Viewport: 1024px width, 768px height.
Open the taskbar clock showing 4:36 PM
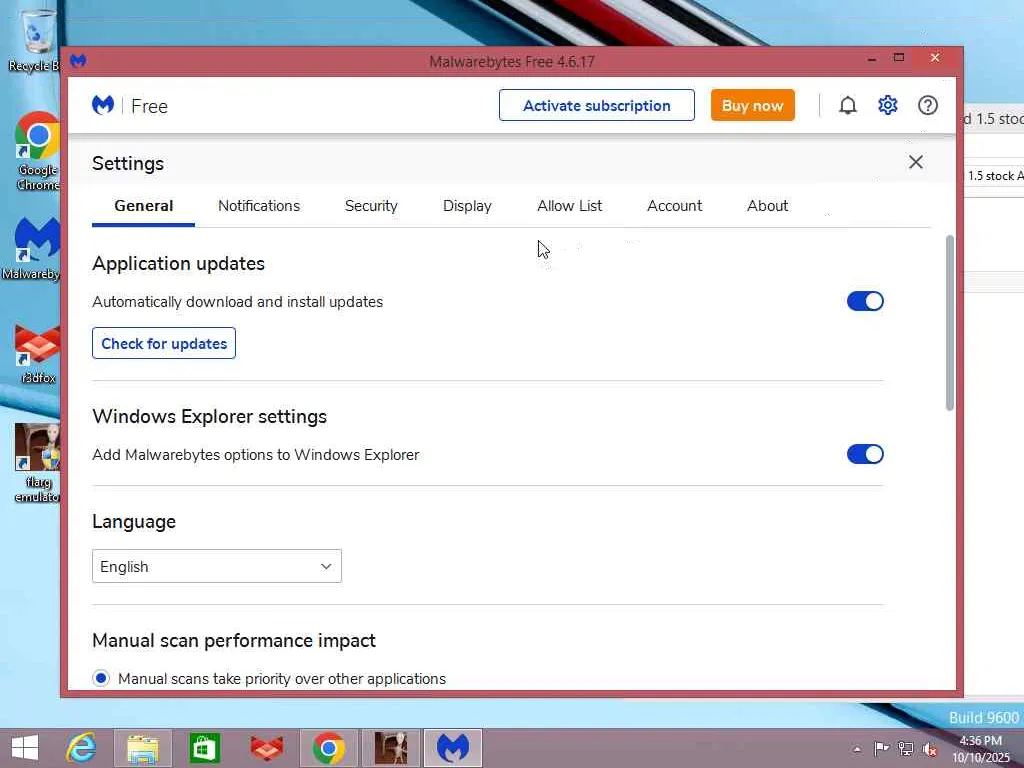981,749
